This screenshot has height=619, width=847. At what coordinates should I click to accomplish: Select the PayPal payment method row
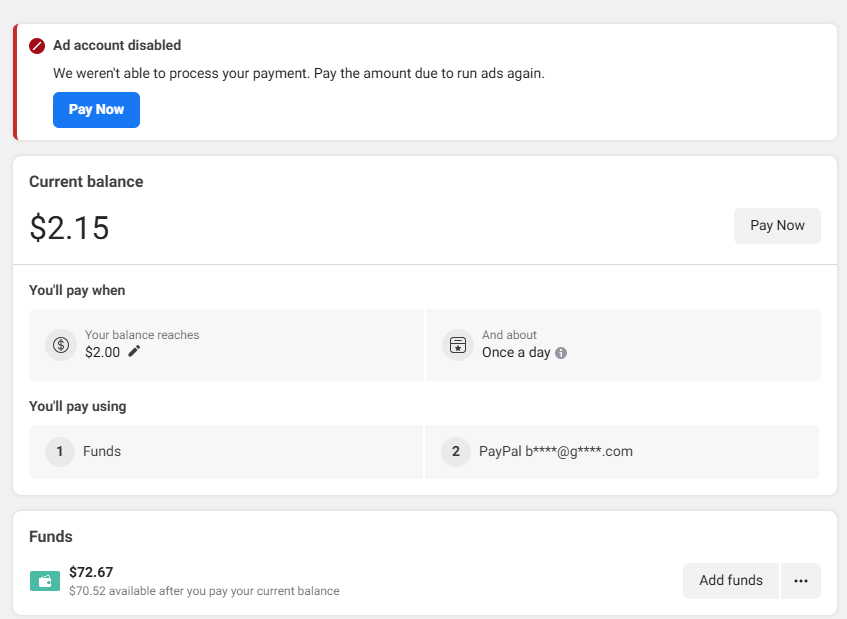point(622,452)
